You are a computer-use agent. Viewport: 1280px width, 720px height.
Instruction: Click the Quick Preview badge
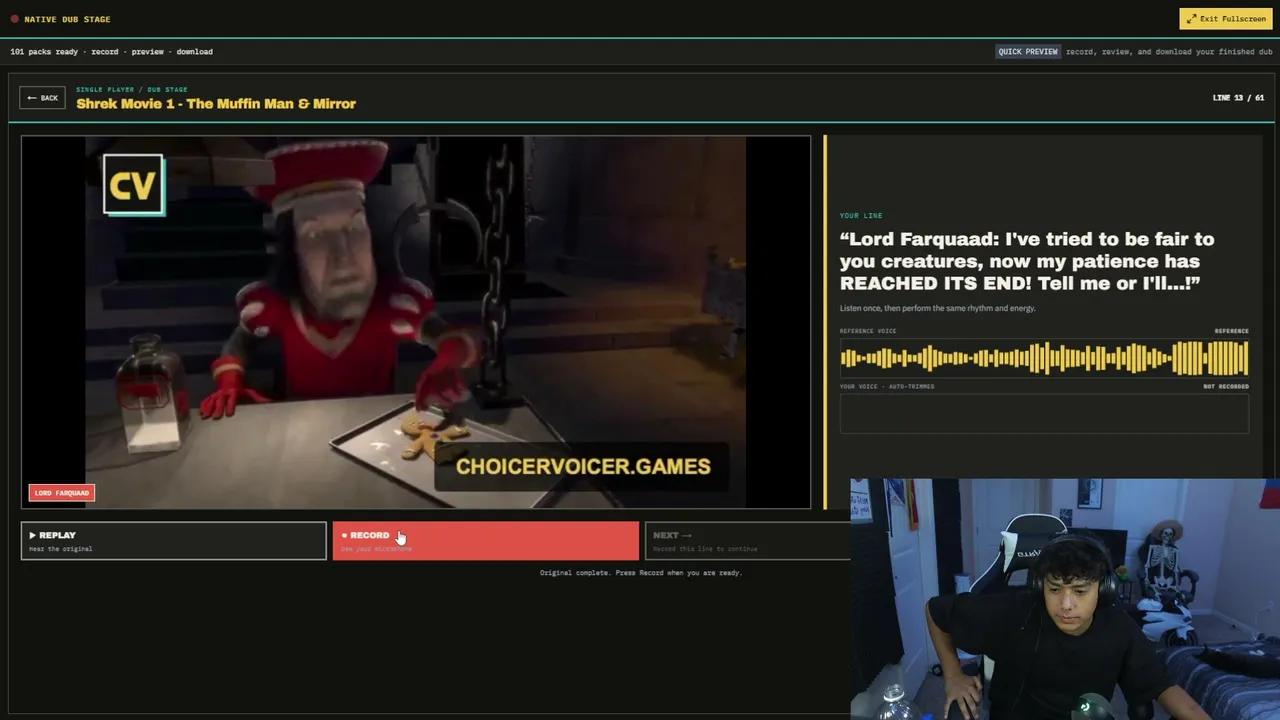[1028, 52]
